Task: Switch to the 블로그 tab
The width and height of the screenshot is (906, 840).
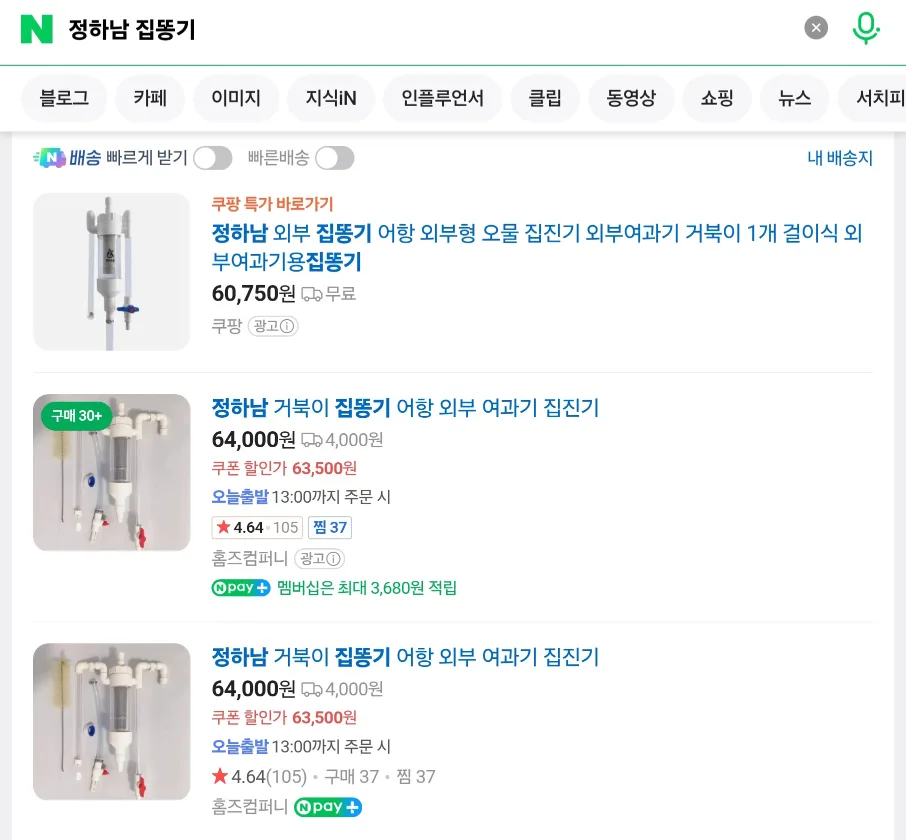Action: point(64,98)
